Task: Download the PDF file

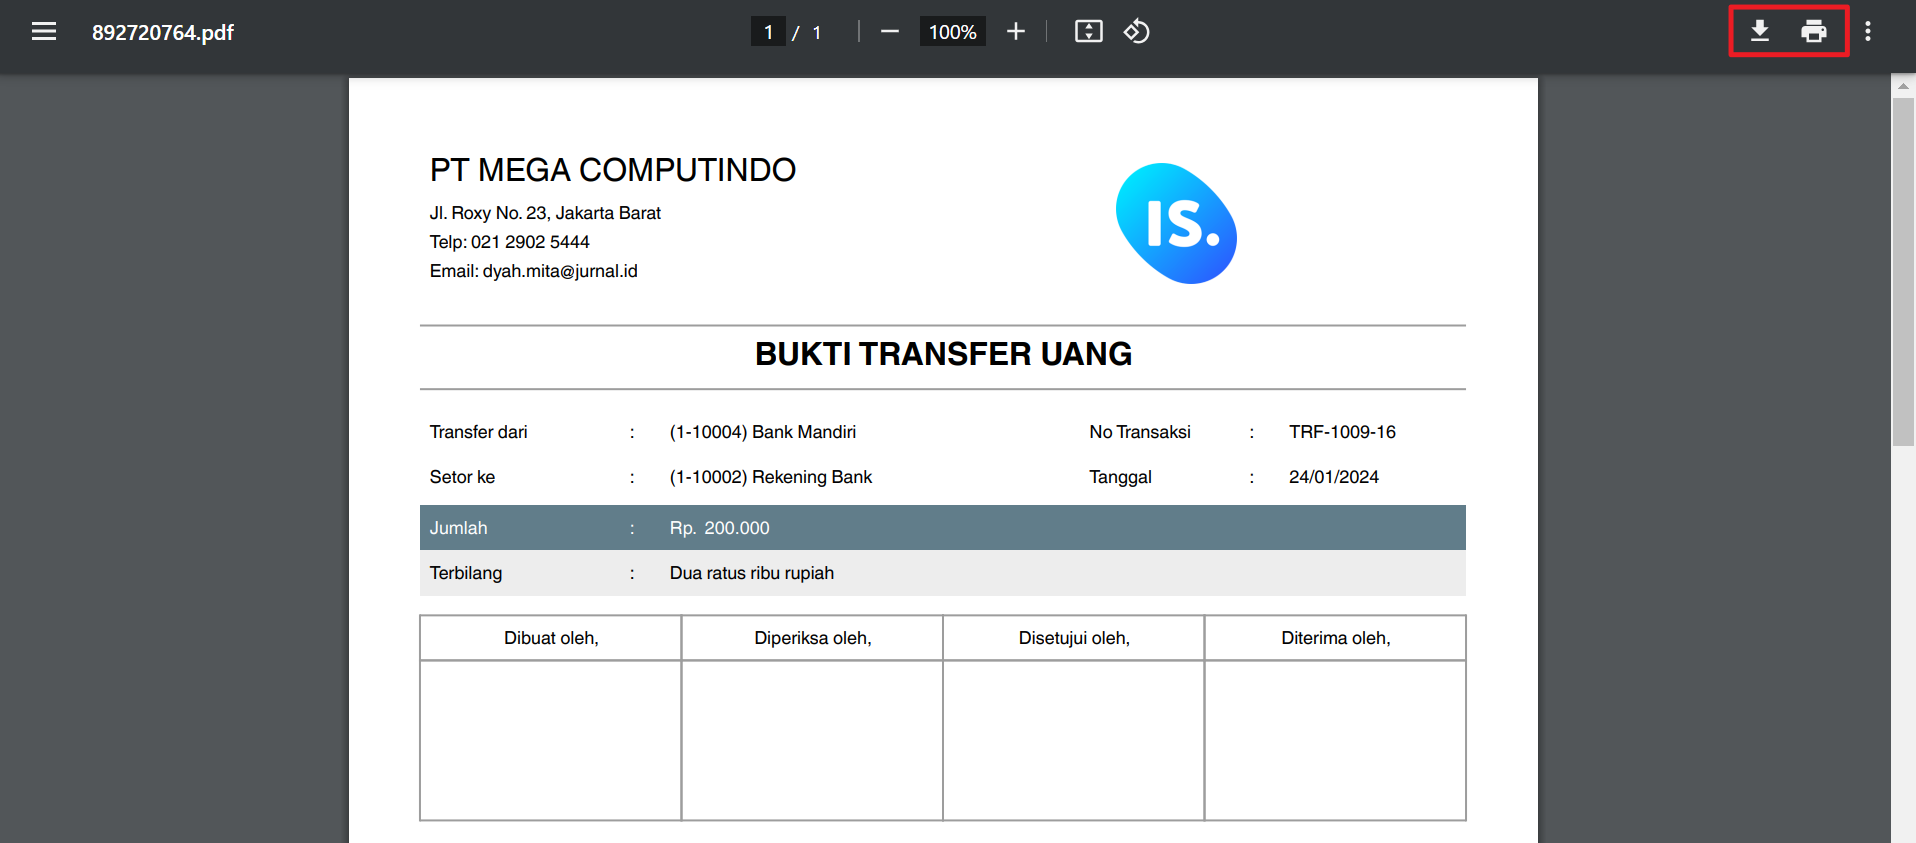Action: pos(1760,32)
